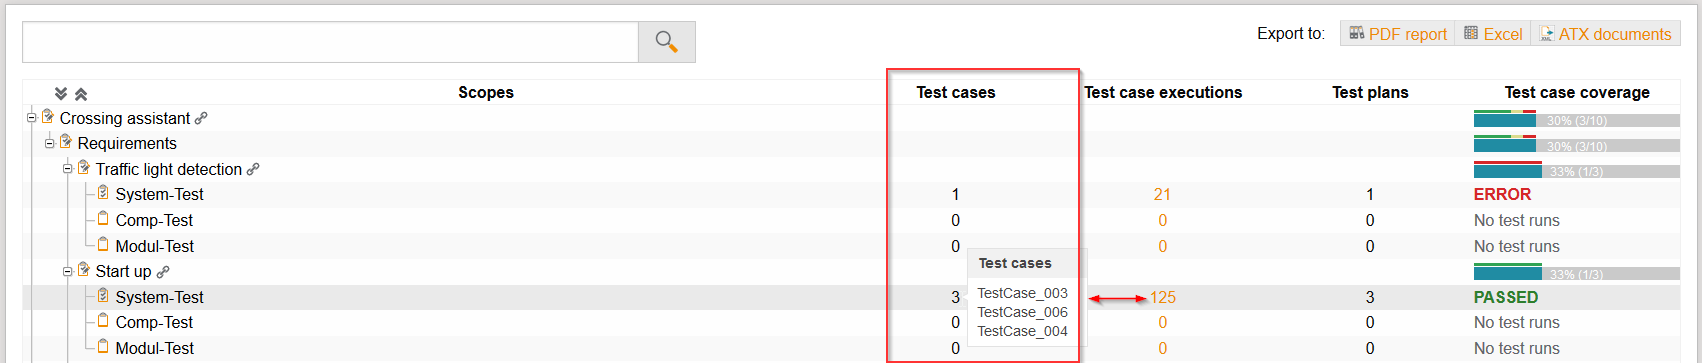Click TestCase_004 in the tooltip list
The width and height of the screenshot is (1702, 363).
coord(1022,331)
